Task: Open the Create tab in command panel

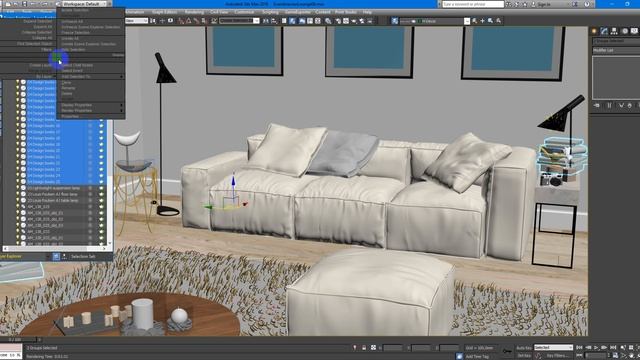Action: pos(594,31)
